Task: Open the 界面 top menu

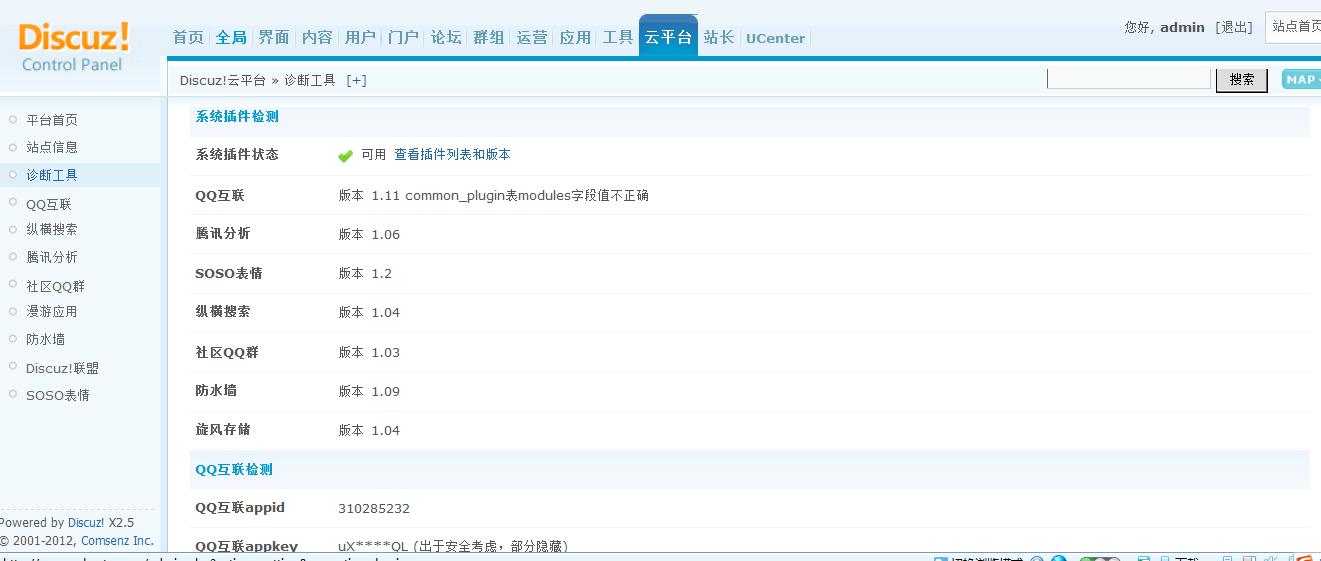Action: click(x=274, y=37)
